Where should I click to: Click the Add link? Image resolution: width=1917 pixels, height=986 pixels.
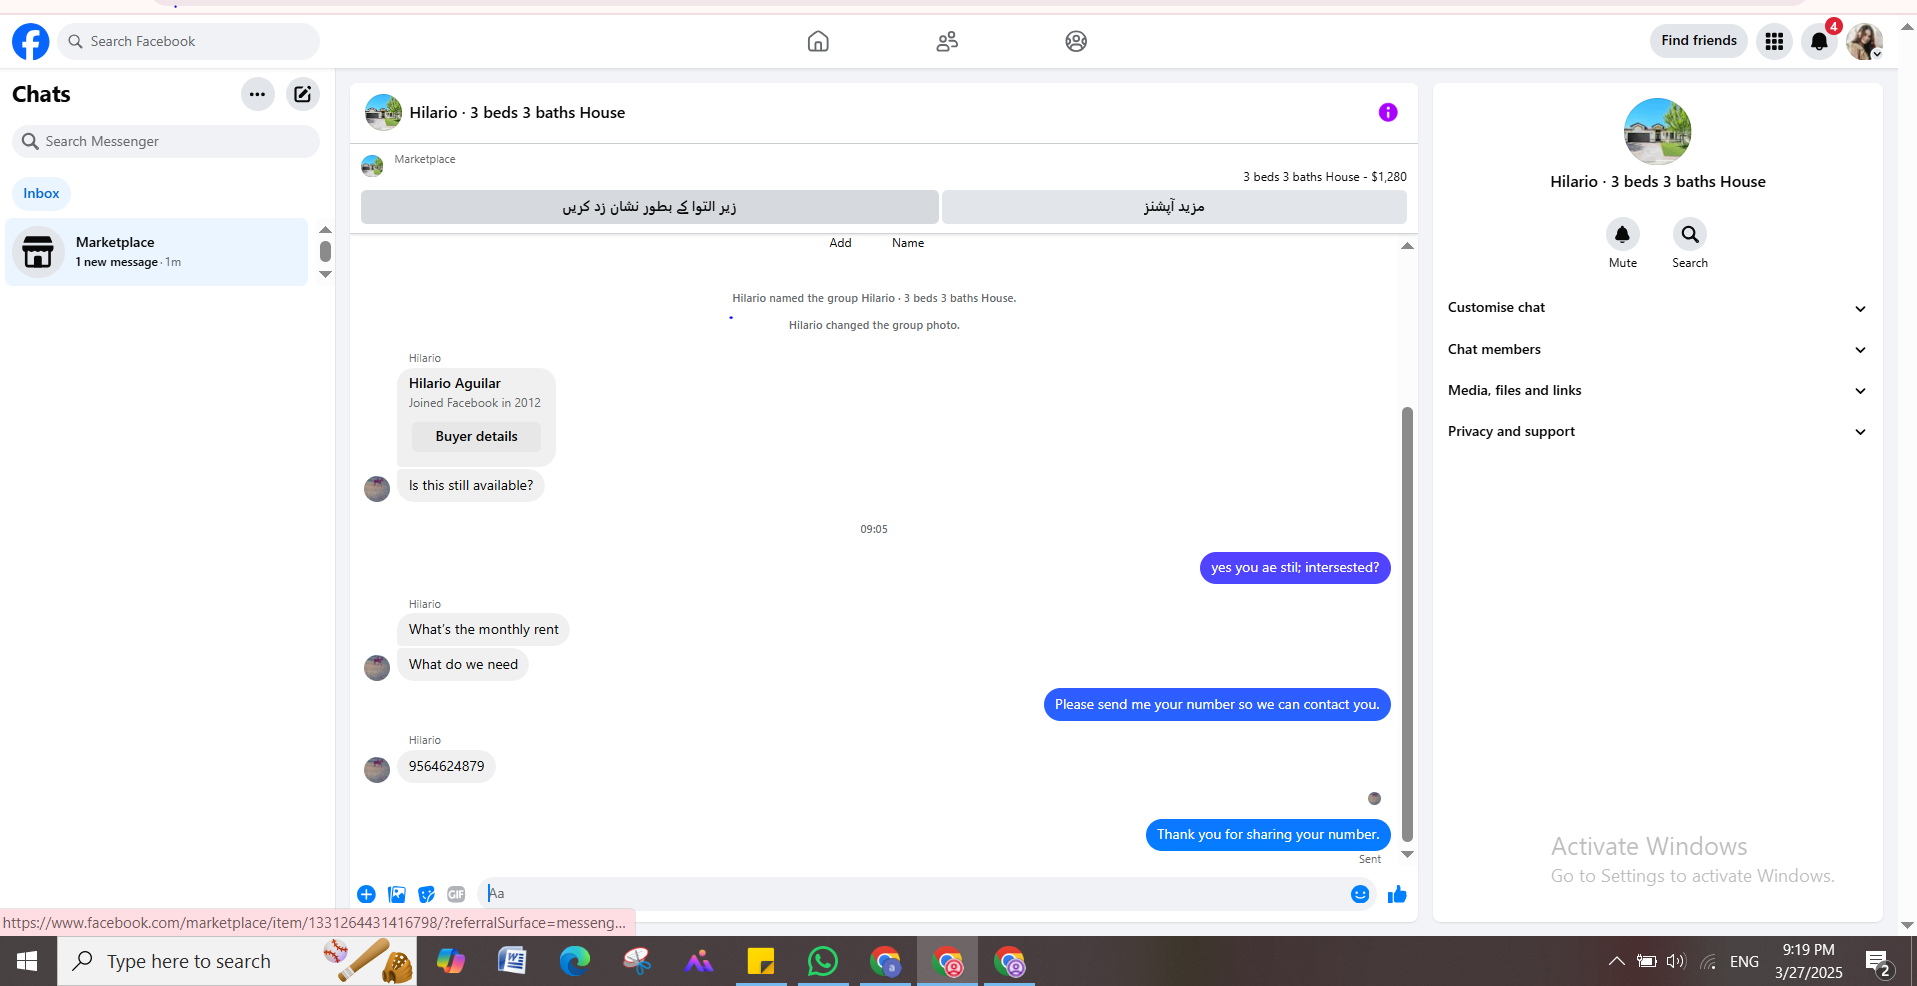click(840, 243)
